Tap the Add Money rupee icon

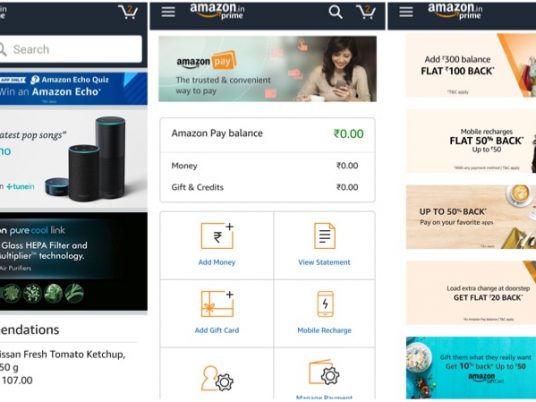click(217, 236)
